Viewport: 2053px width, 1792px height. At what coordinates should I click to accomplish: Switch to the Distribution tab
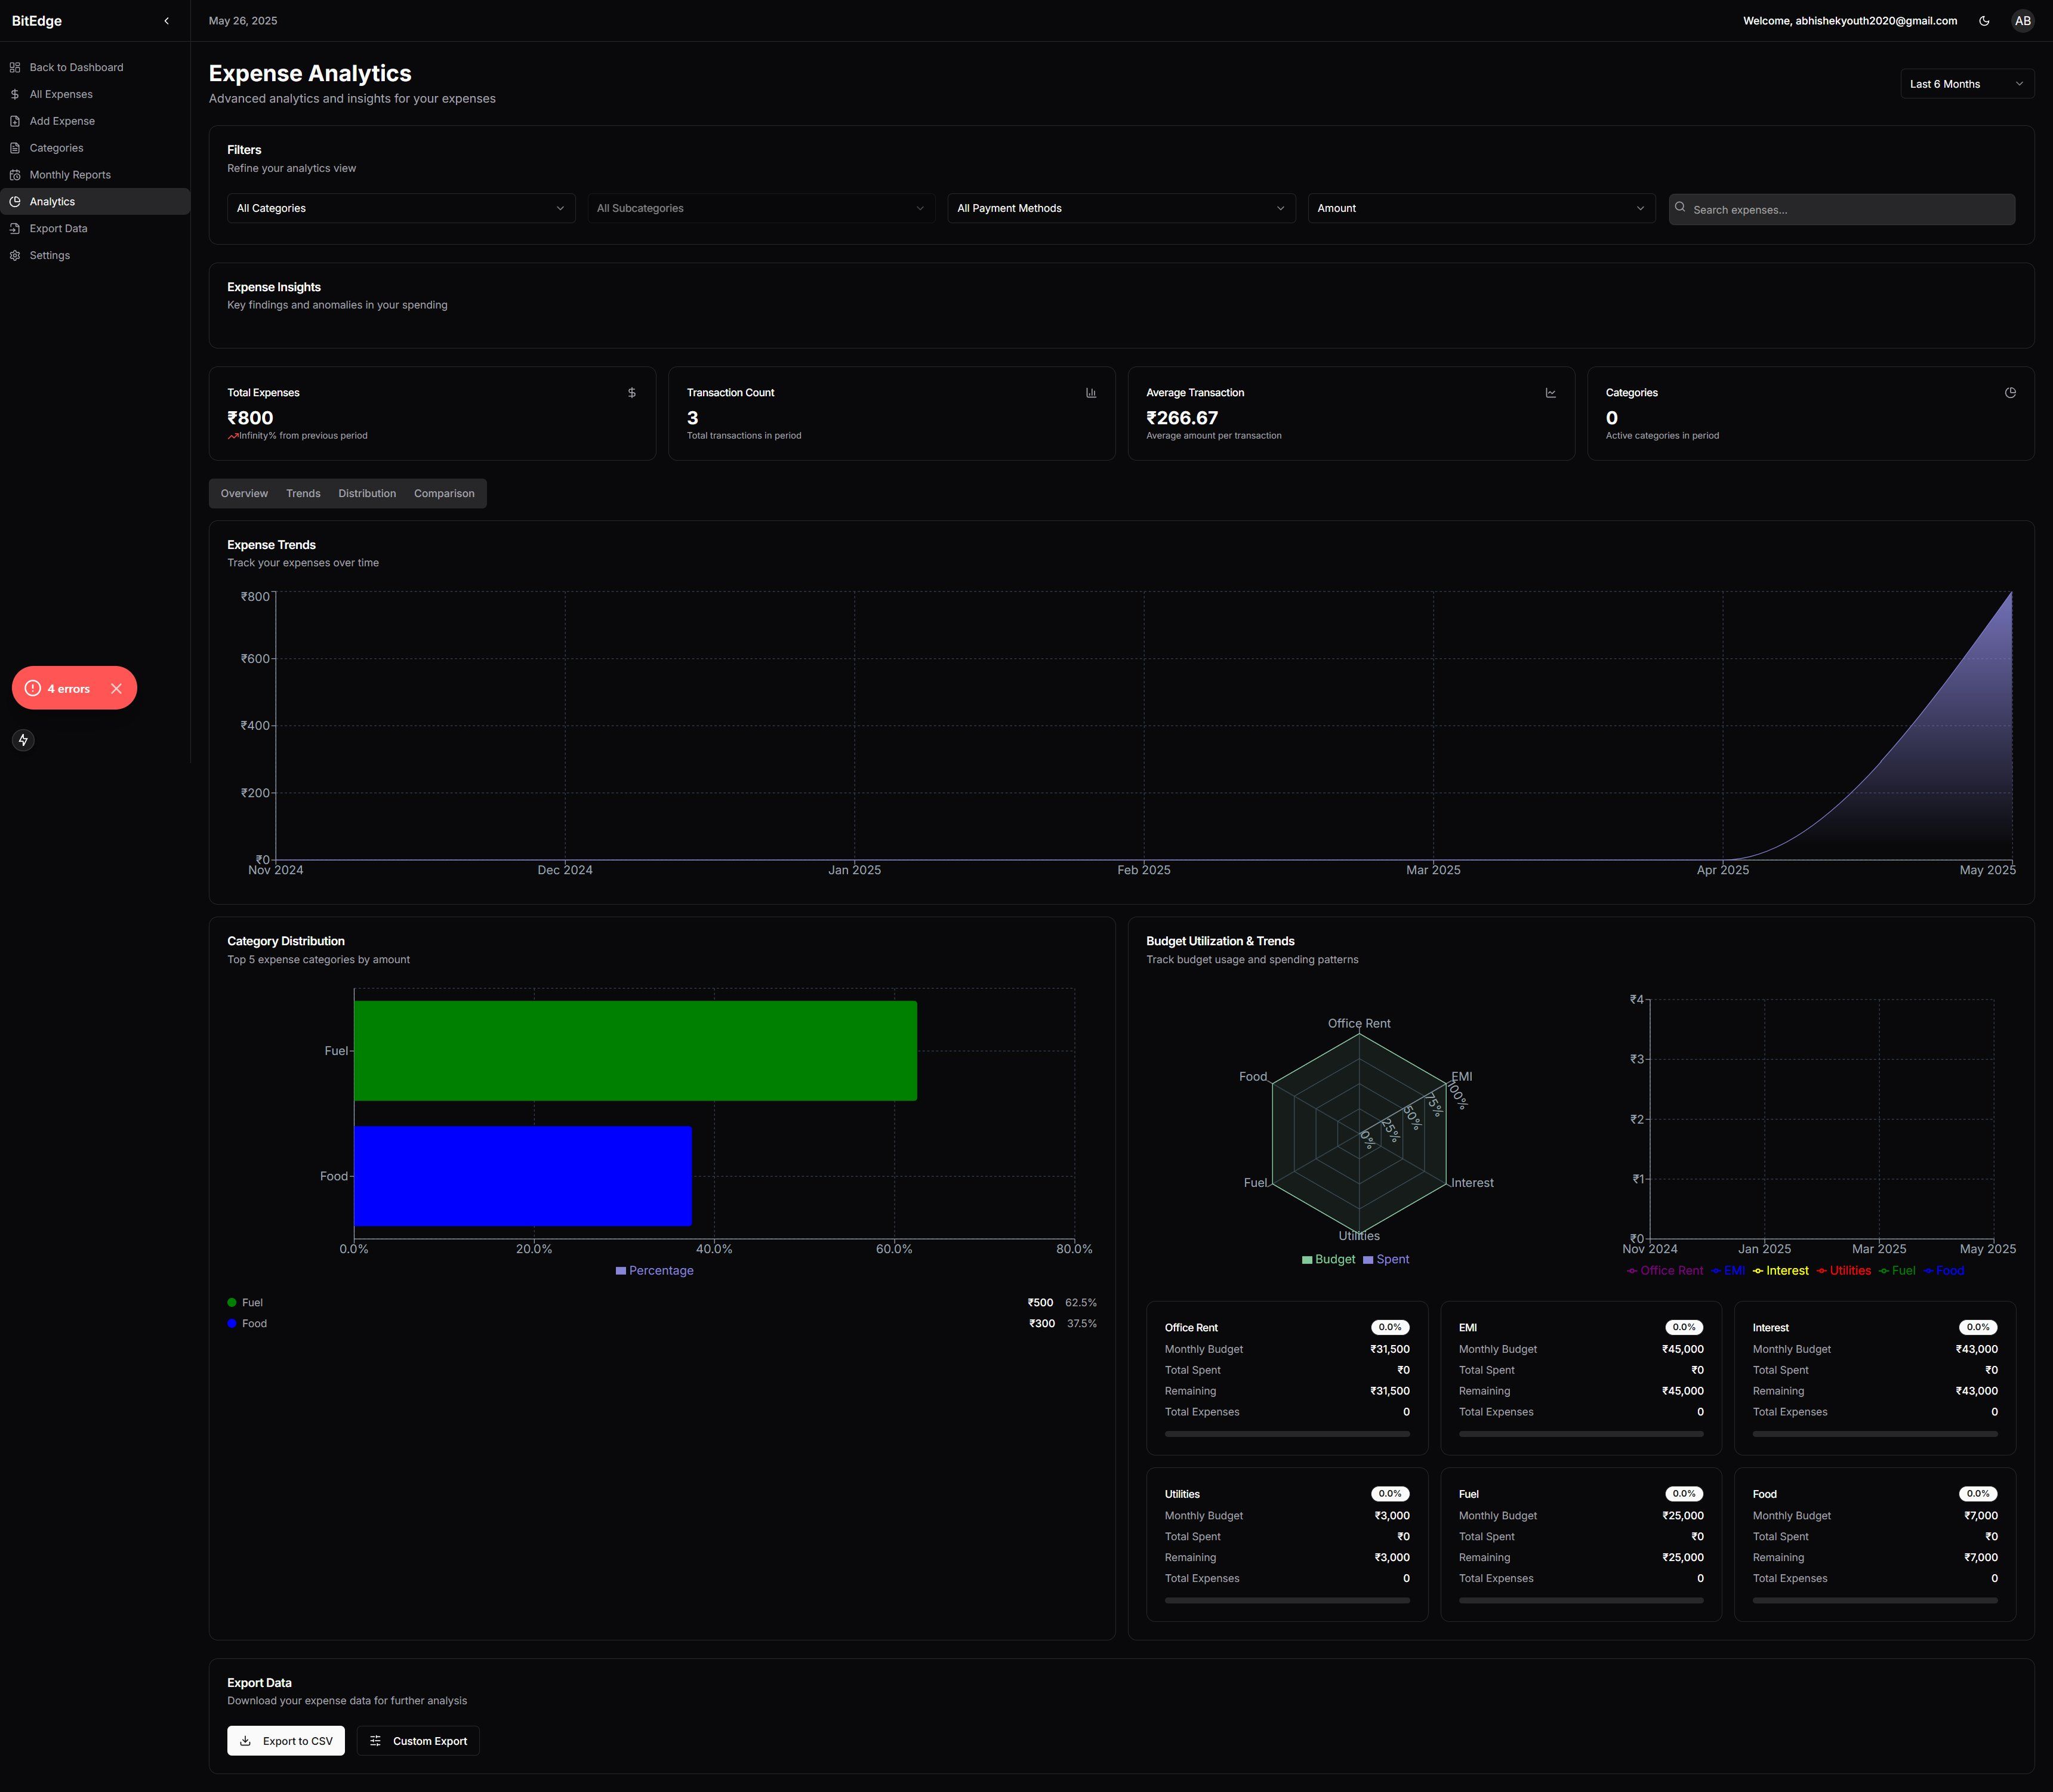pos(367,494)
